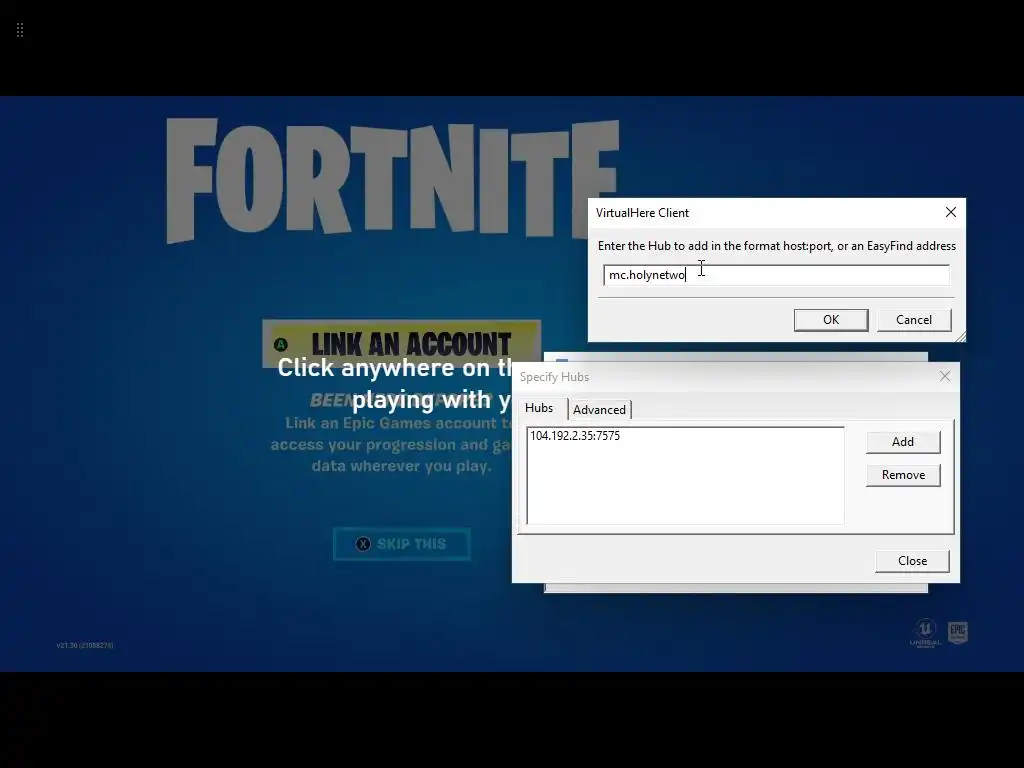Click the Epic Games logo icon

[957, 632]
